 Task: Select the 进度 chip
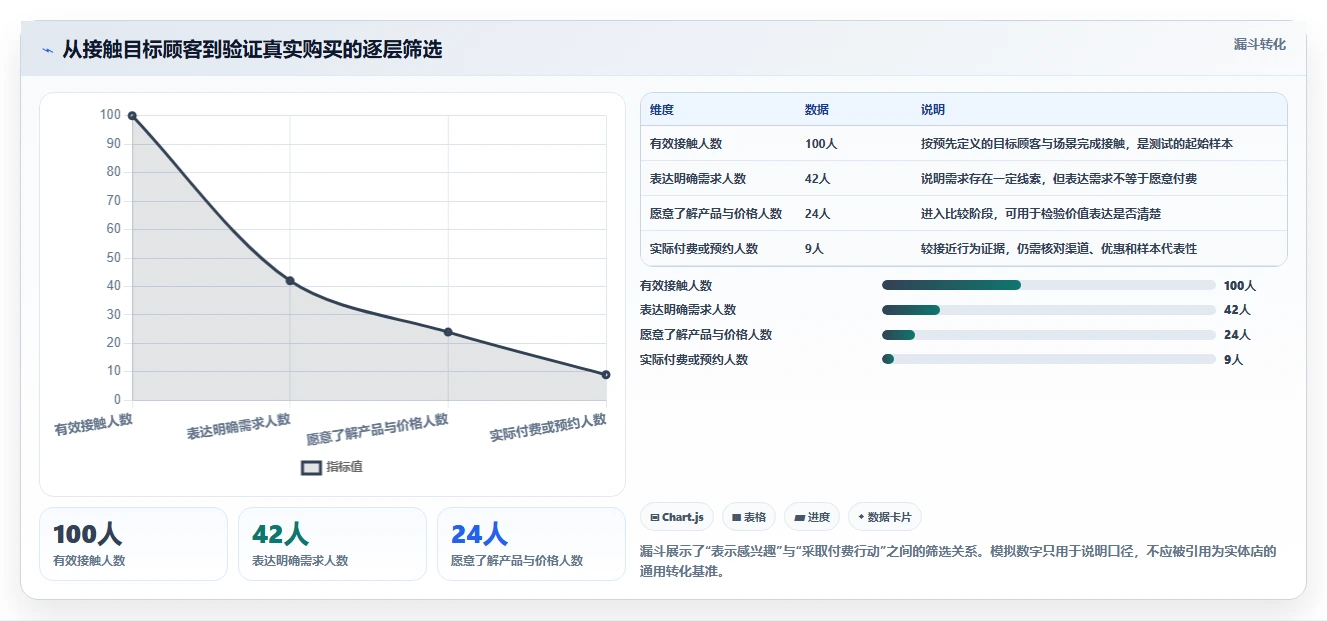pos(812,517)
